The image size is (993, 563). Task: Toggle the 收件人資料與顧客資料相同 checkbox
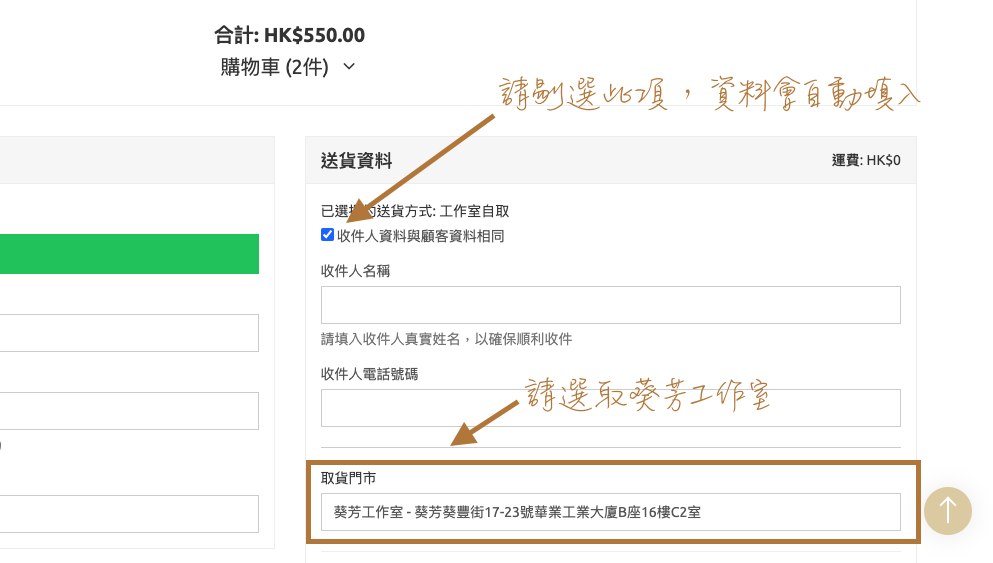coord(327,235)
